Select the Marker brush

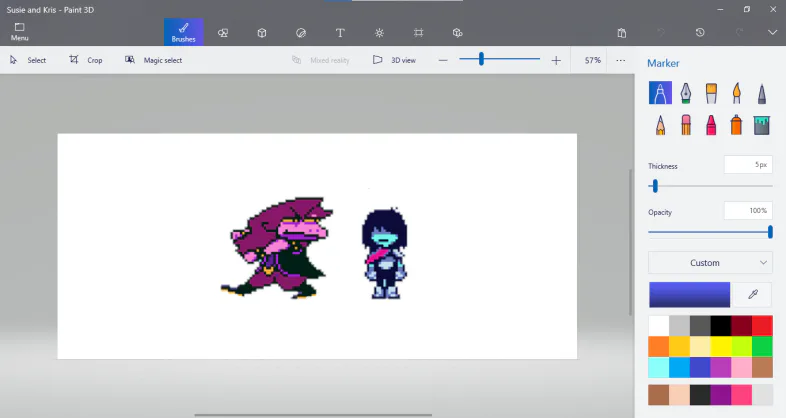coord(660,93)
